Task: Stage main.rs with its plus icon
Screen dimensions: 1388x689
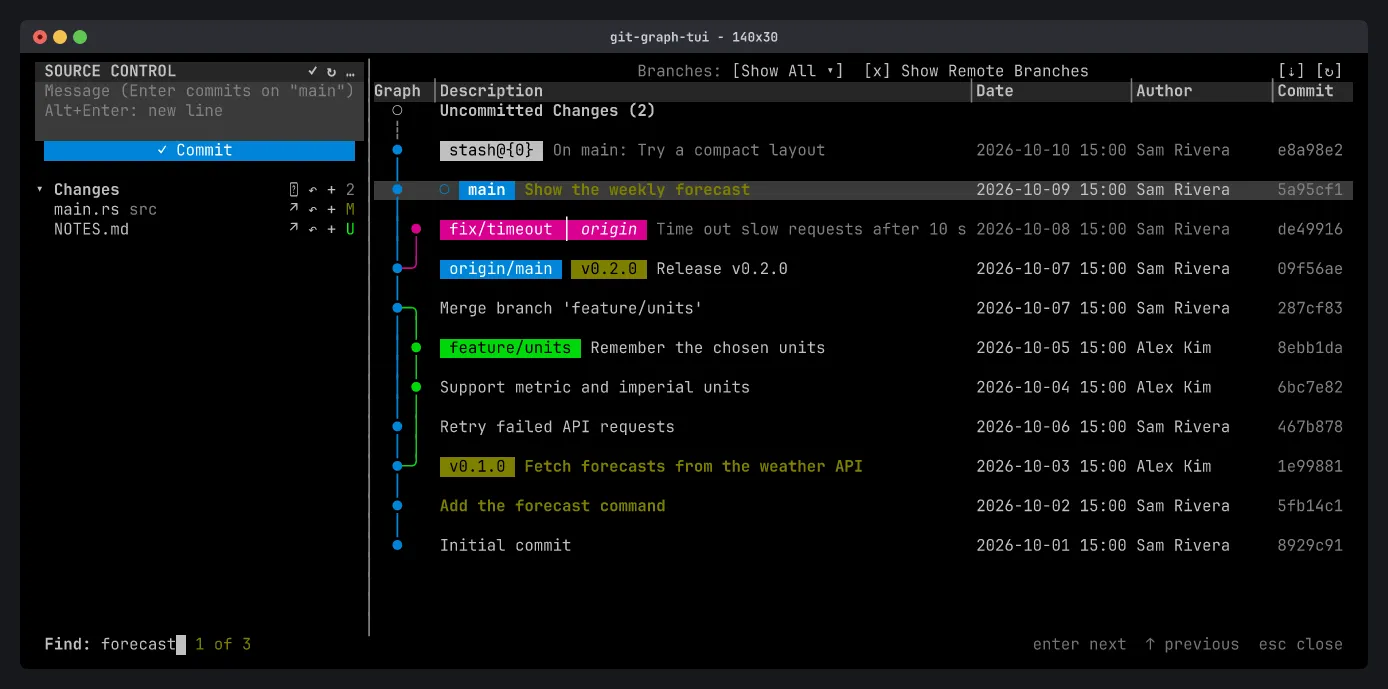Action: pos(332,210)
